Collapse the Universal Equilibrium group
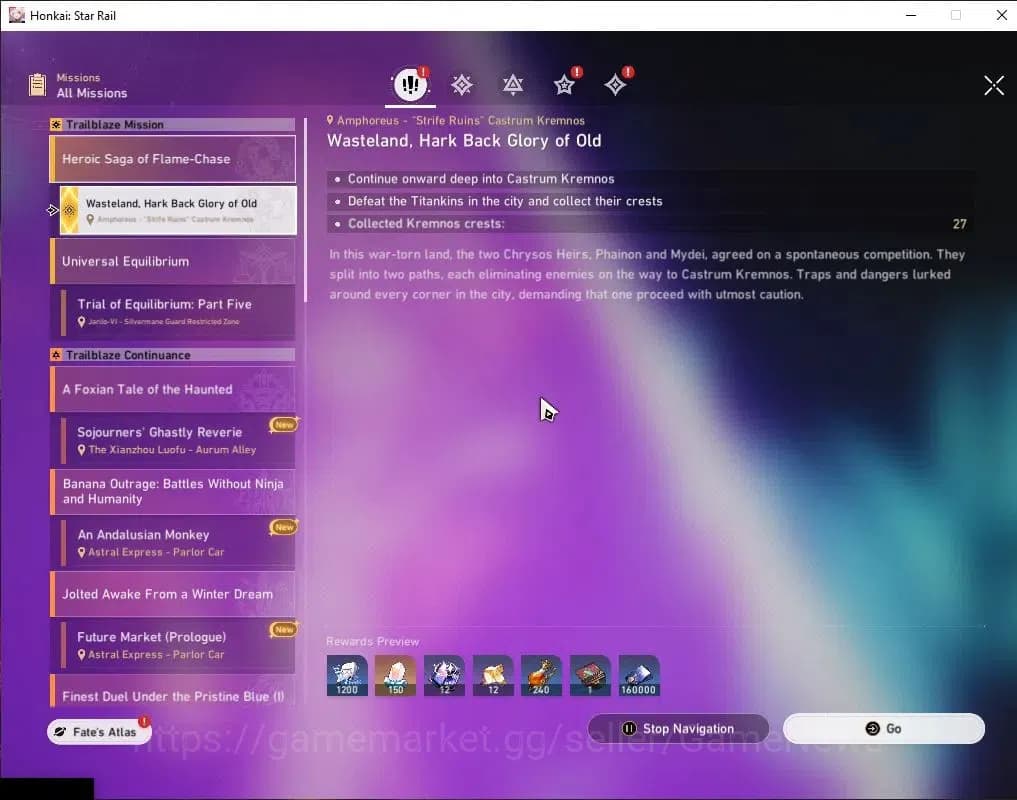Screen dimensions: 1017x800 tap(173, 261)
